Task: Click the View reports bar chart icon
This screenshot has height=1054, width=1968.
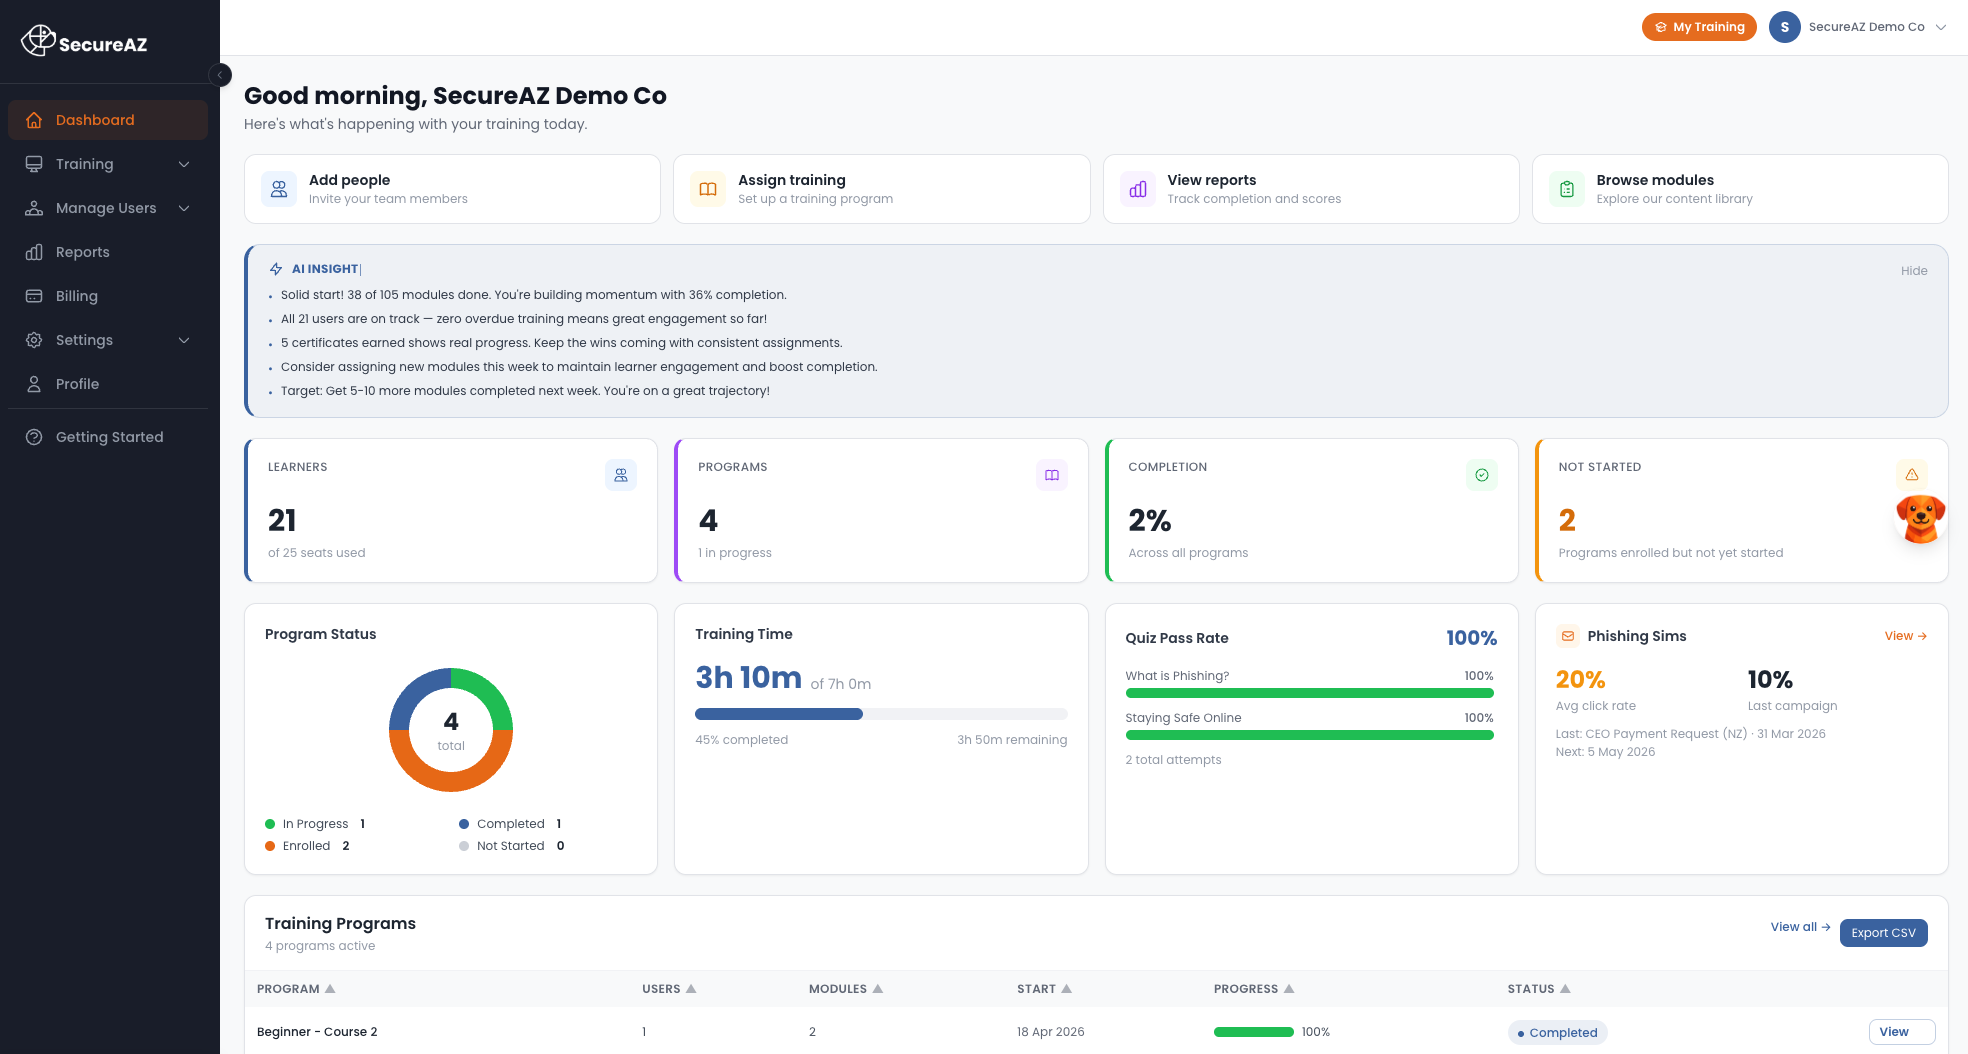Action: 1138,189
